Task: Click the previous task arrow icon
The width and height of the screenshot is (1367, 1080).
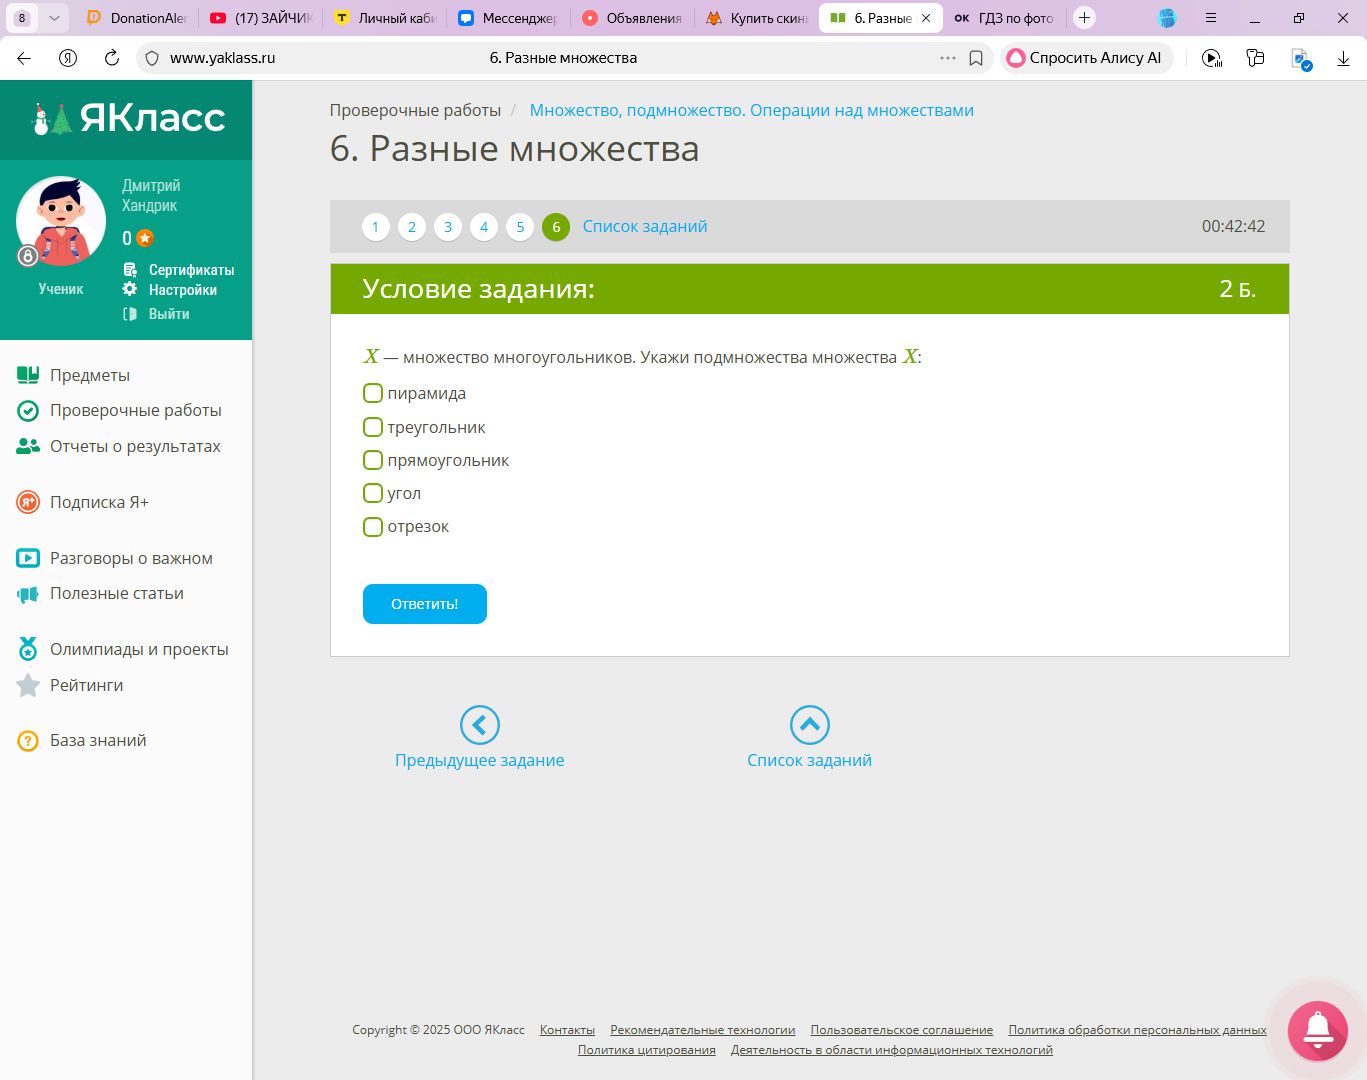Action: [x=479, y=725]
